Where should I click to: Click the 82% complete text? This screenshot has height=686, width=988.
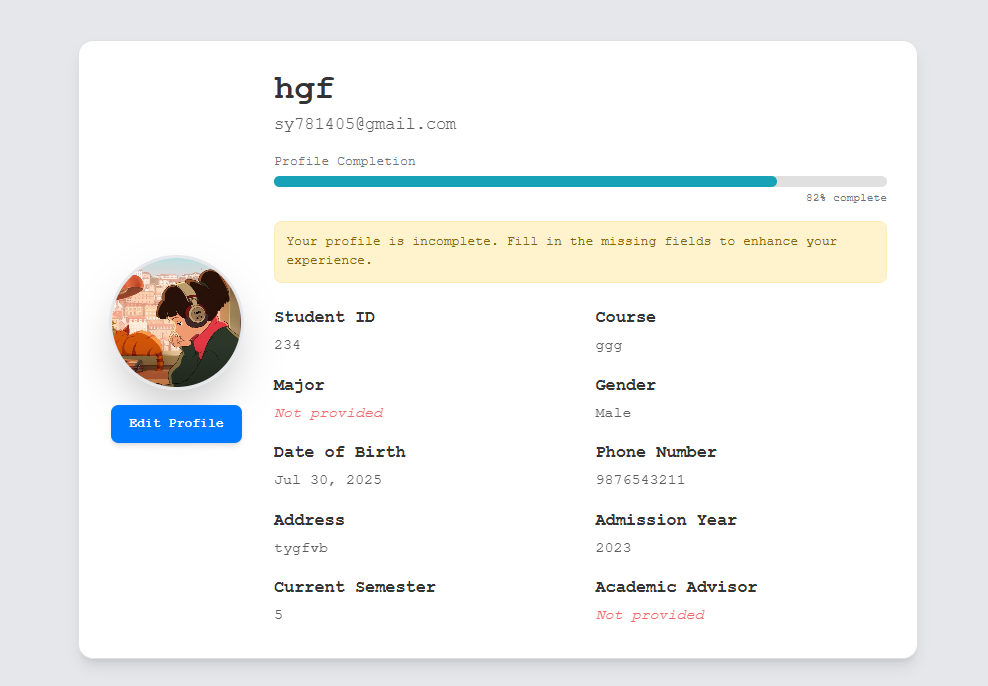pyautogui.click(x=846, y=198)
